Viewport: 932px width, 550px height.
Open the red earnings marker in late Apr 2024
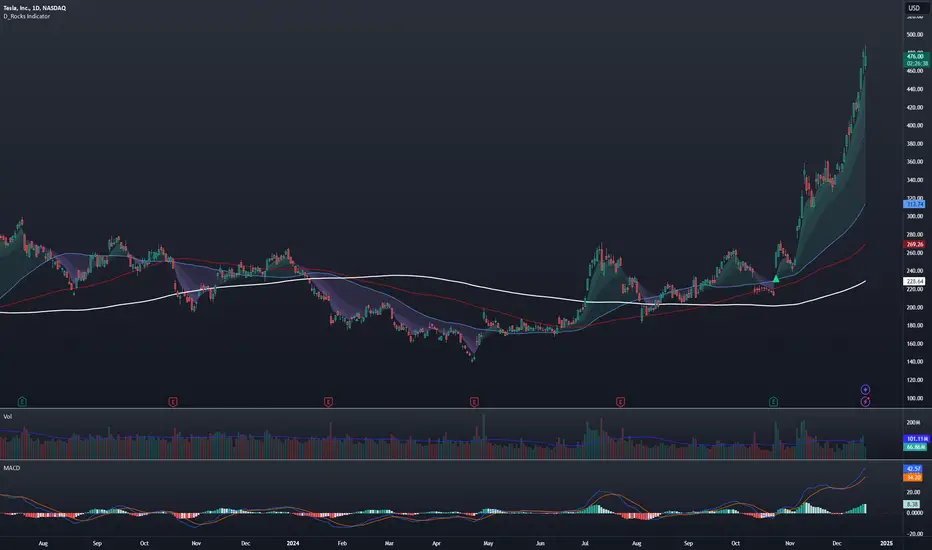click(x=474, y=402)
